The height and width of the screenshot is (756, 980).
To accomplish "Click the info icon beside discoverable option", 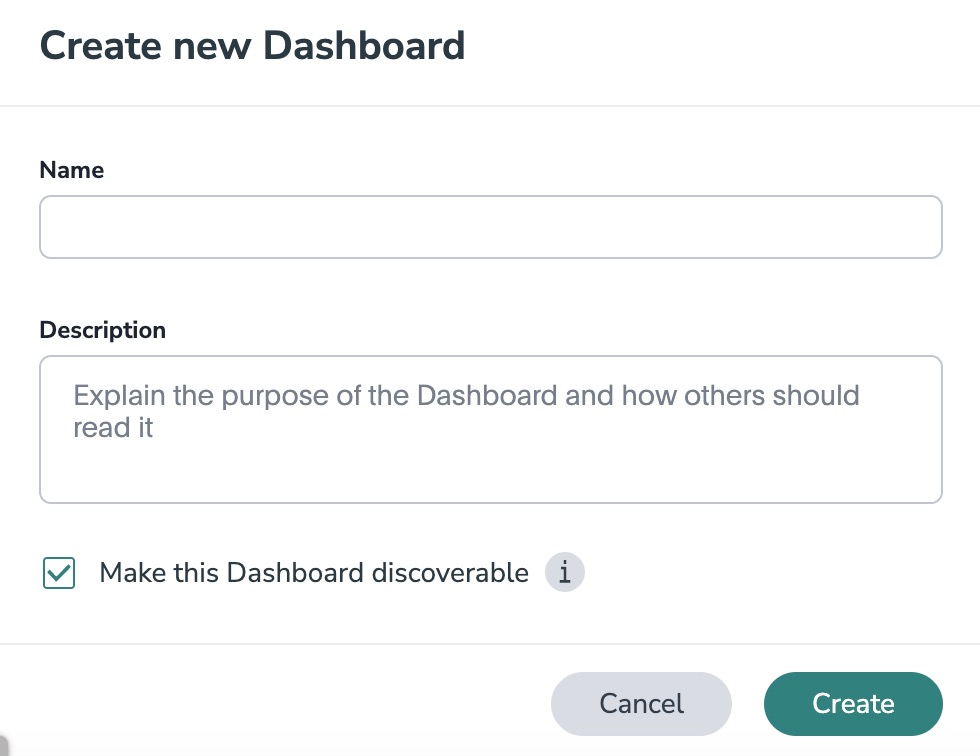I will [564, 573].
